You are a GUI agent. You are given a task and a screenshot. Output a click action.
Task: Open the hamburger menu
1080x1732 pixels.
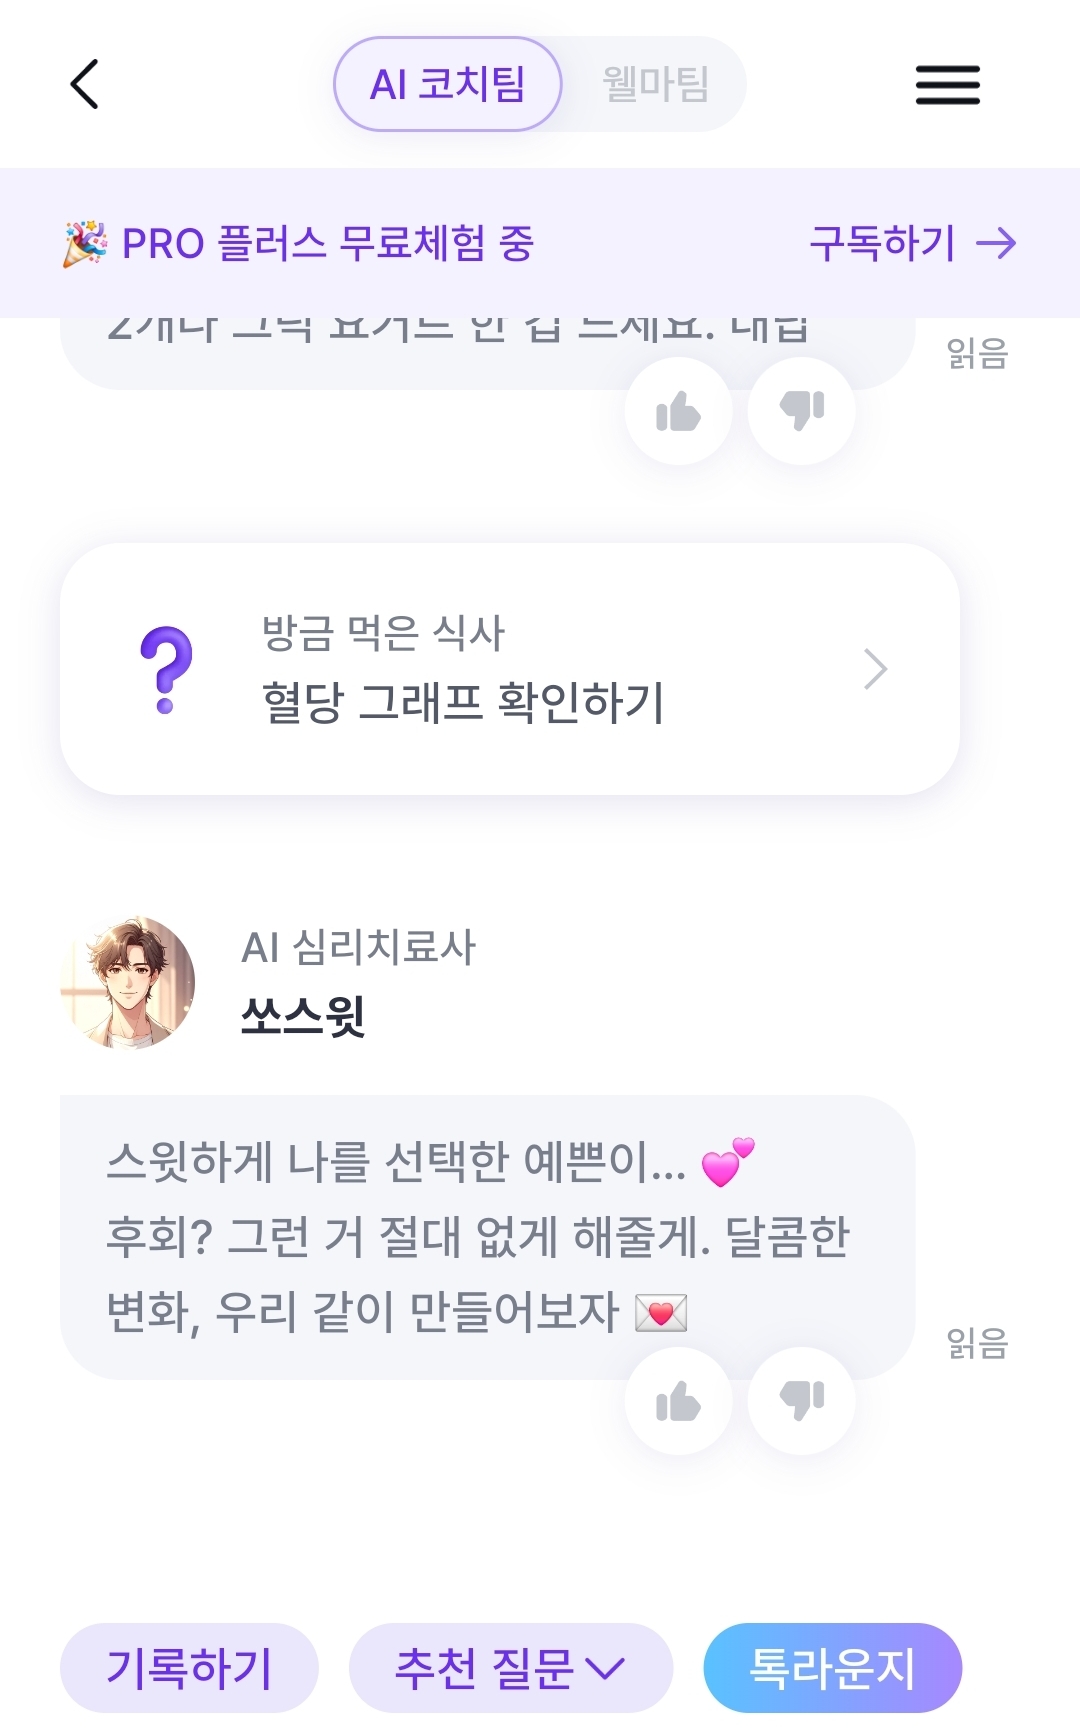pos(947,85)
